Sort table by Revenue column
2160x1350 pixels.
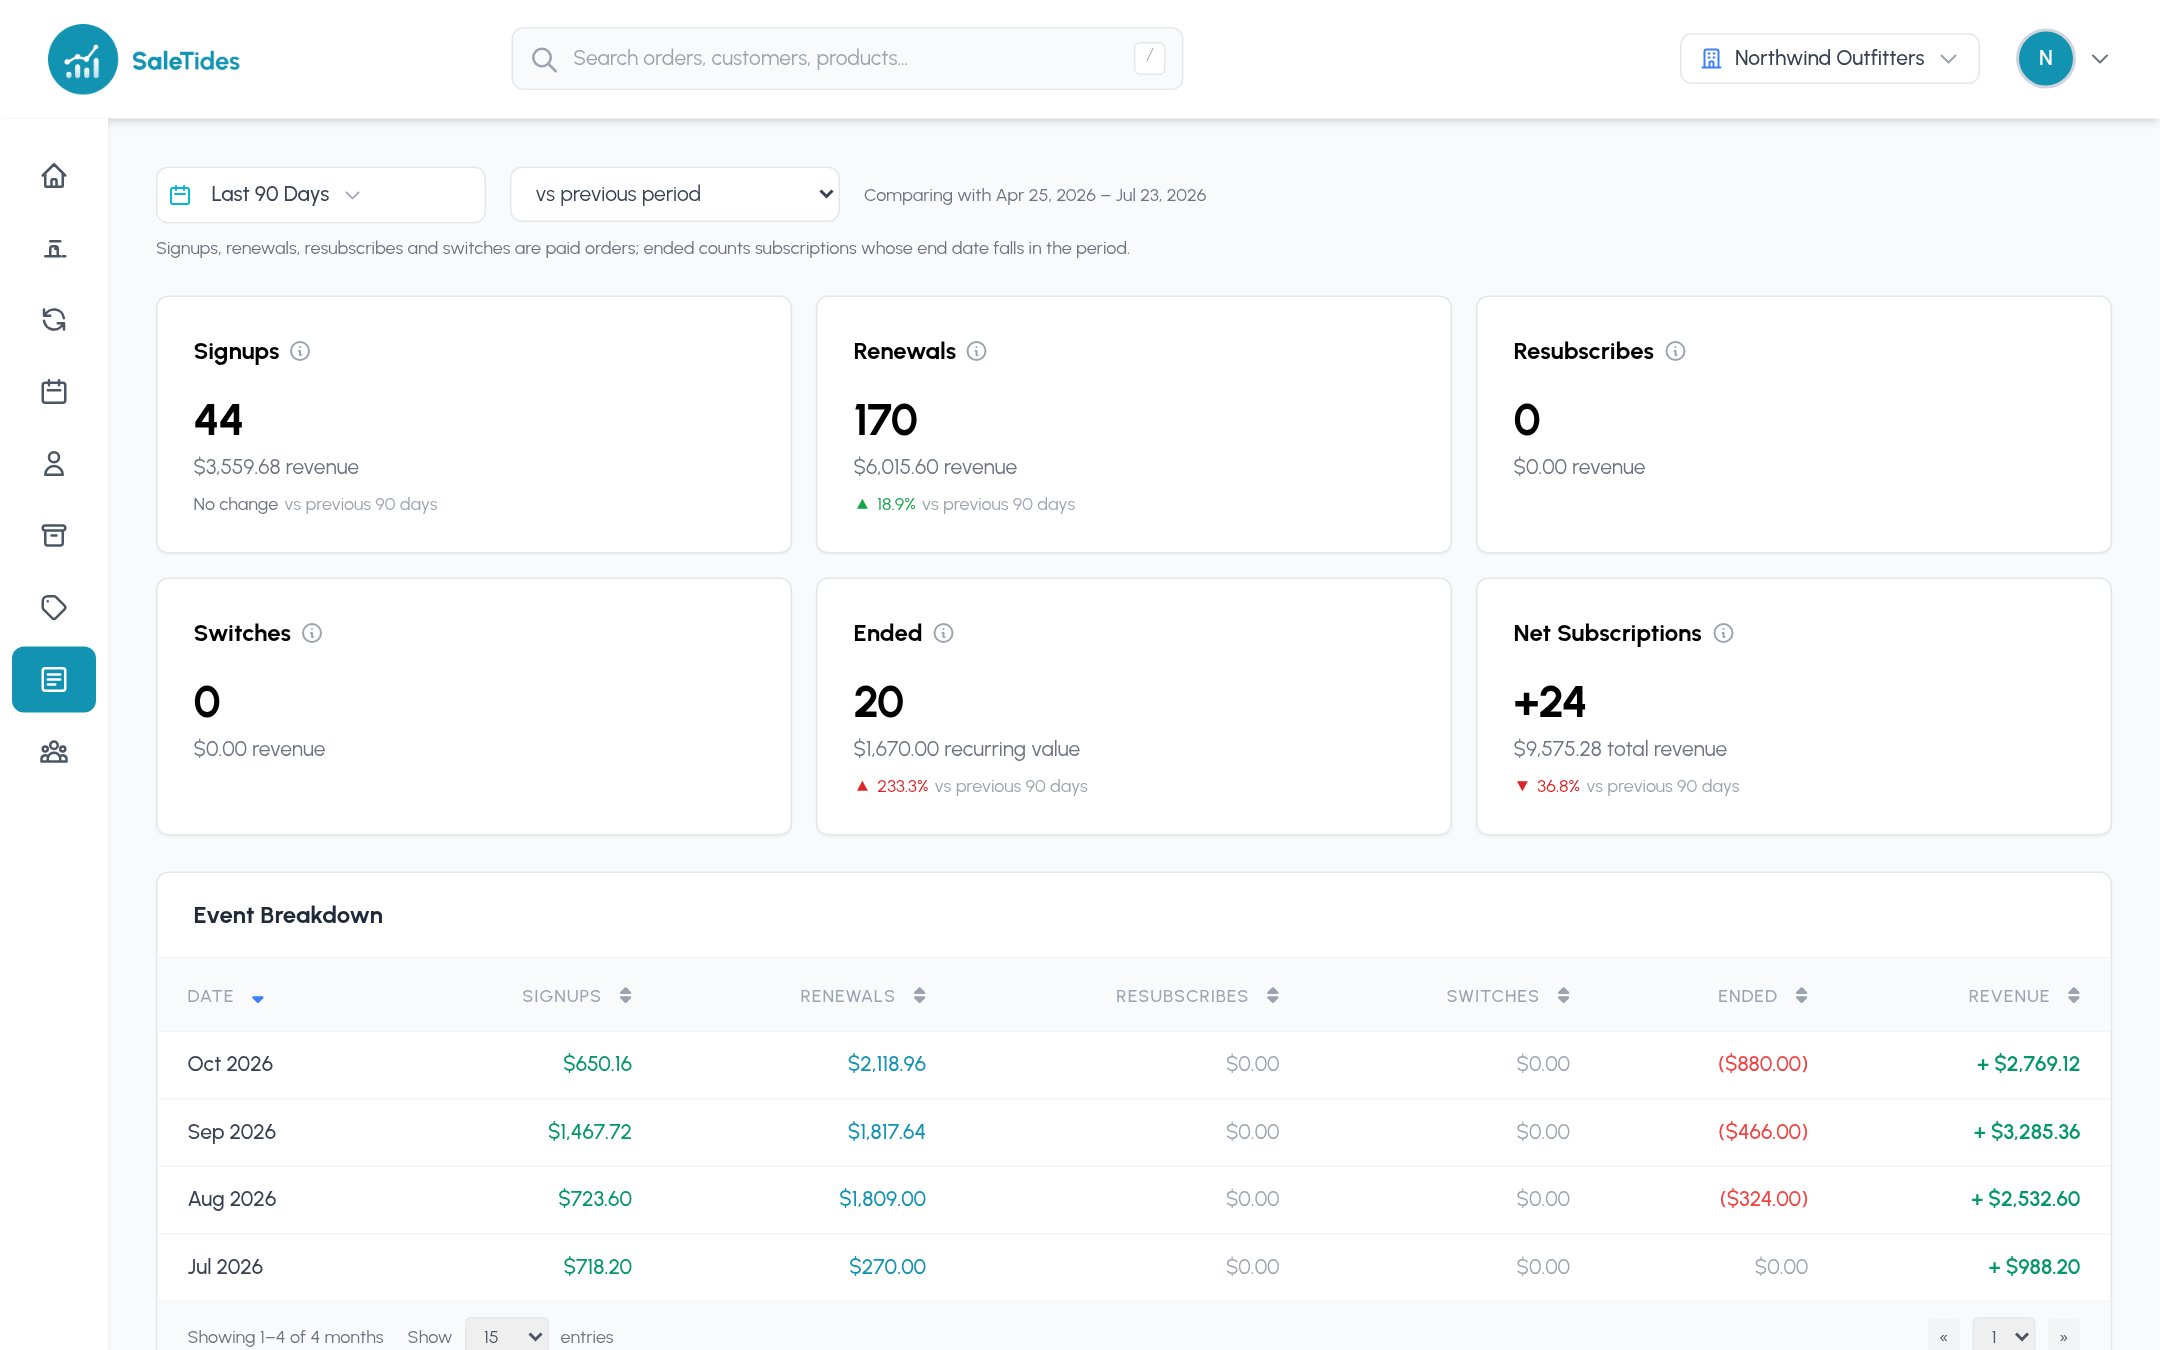pos(2025,996)
